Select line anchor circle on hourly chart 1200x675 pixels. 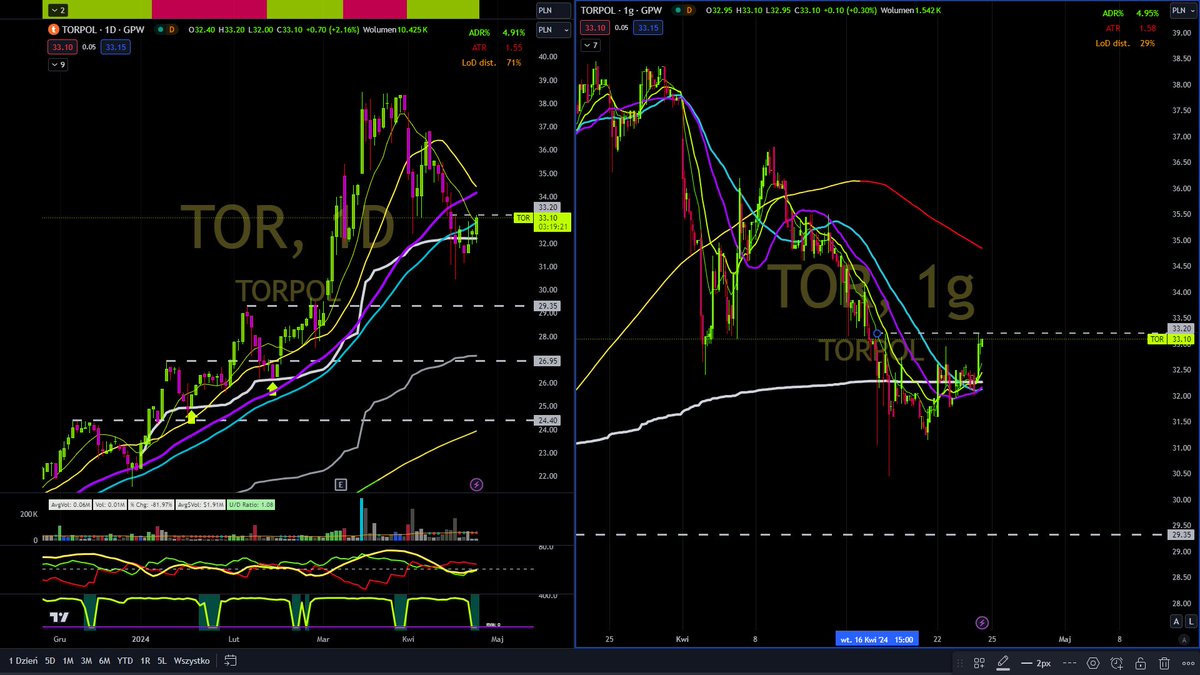877,333
